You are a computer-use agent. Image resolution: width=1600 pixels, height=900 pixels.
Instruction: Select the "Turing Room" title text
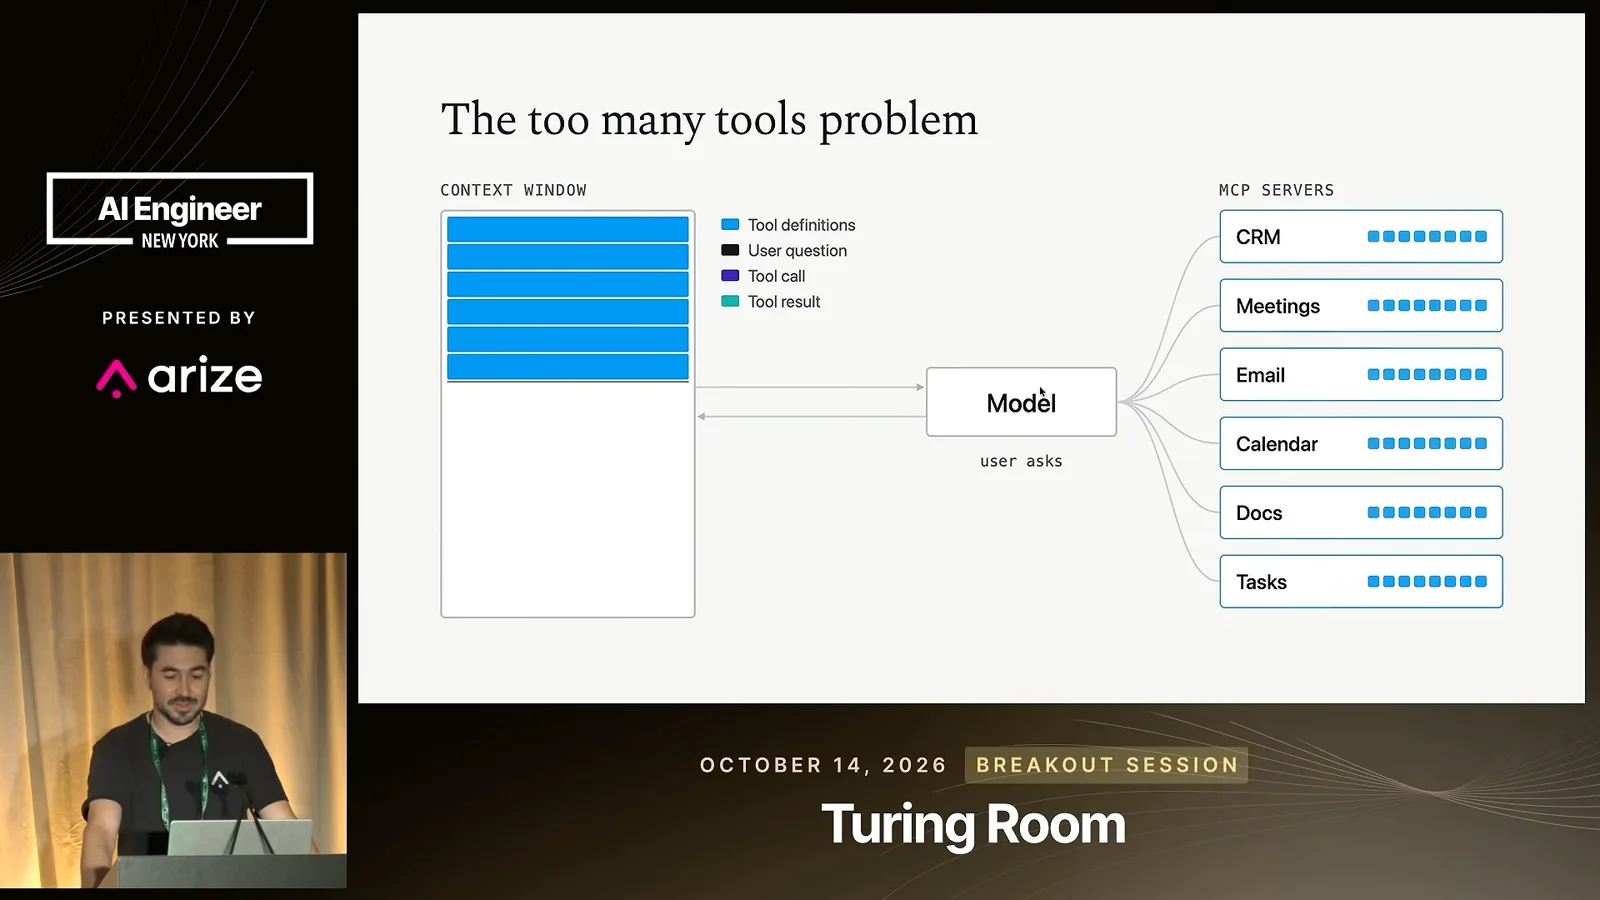pyautogui.click(x=974, y=825)
